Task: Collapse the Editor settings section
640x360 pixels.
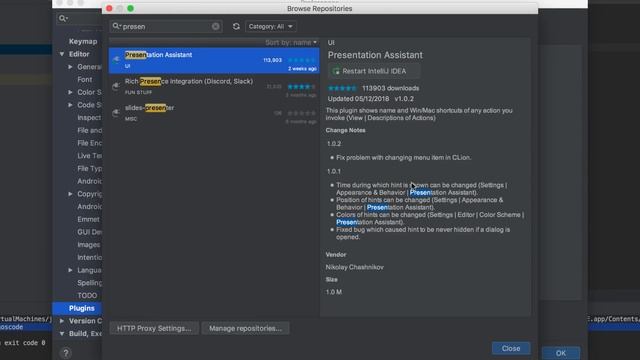Action: pos(62,54)
